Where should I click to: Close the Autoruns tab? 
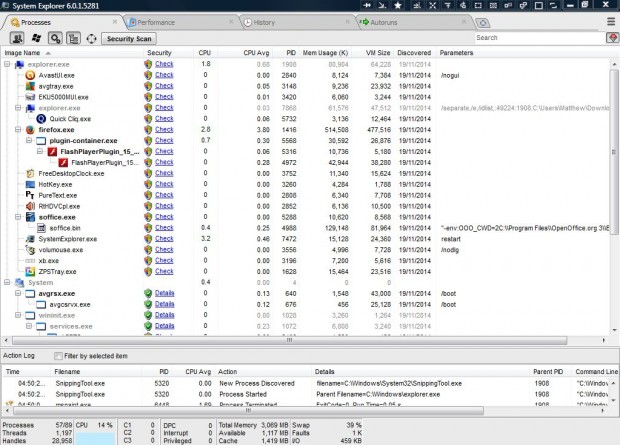pos(464,22)
